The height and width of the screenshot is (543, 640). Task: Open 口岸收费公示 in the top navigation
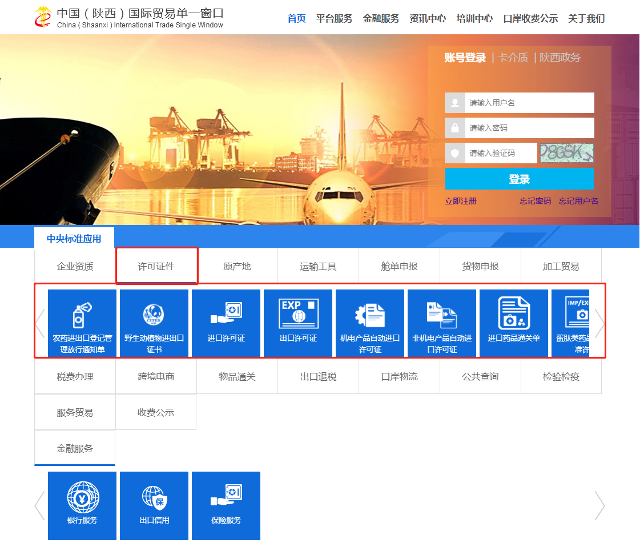click(531, 18)
